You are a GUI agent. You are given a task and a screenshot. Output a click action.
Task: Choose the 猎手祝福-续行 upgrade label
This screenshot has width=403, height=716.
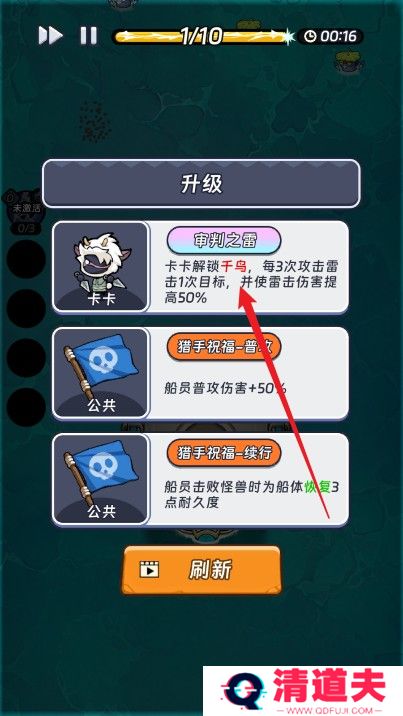(224, 453)
